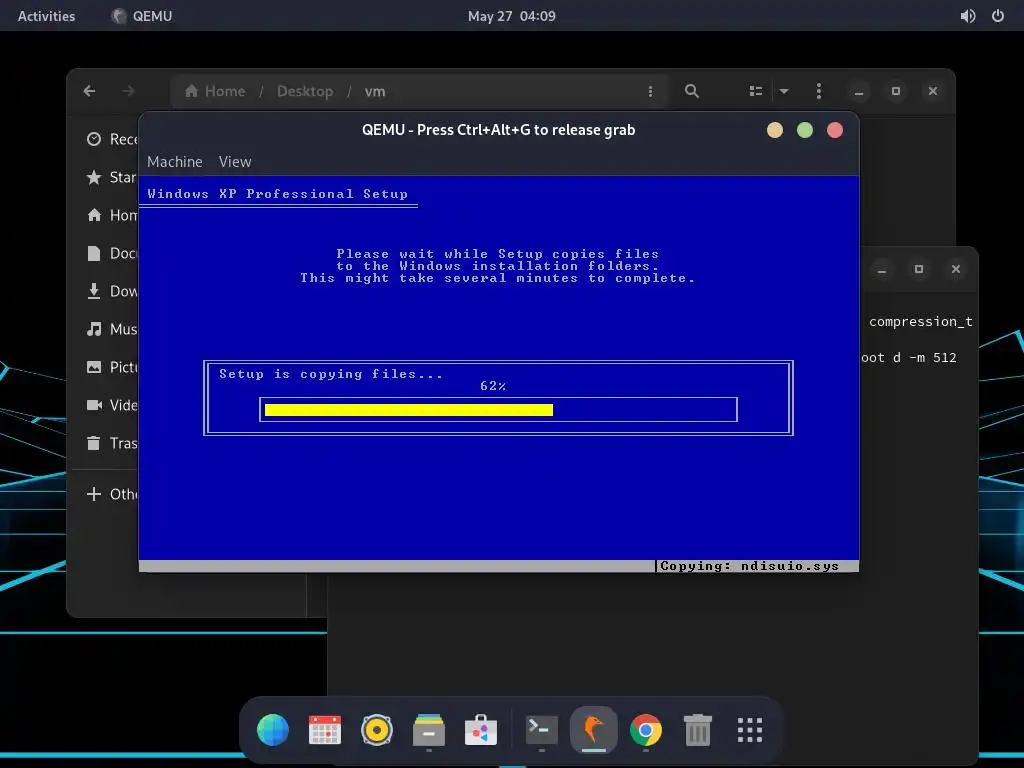Maximize the file manager window

[895, 91]
